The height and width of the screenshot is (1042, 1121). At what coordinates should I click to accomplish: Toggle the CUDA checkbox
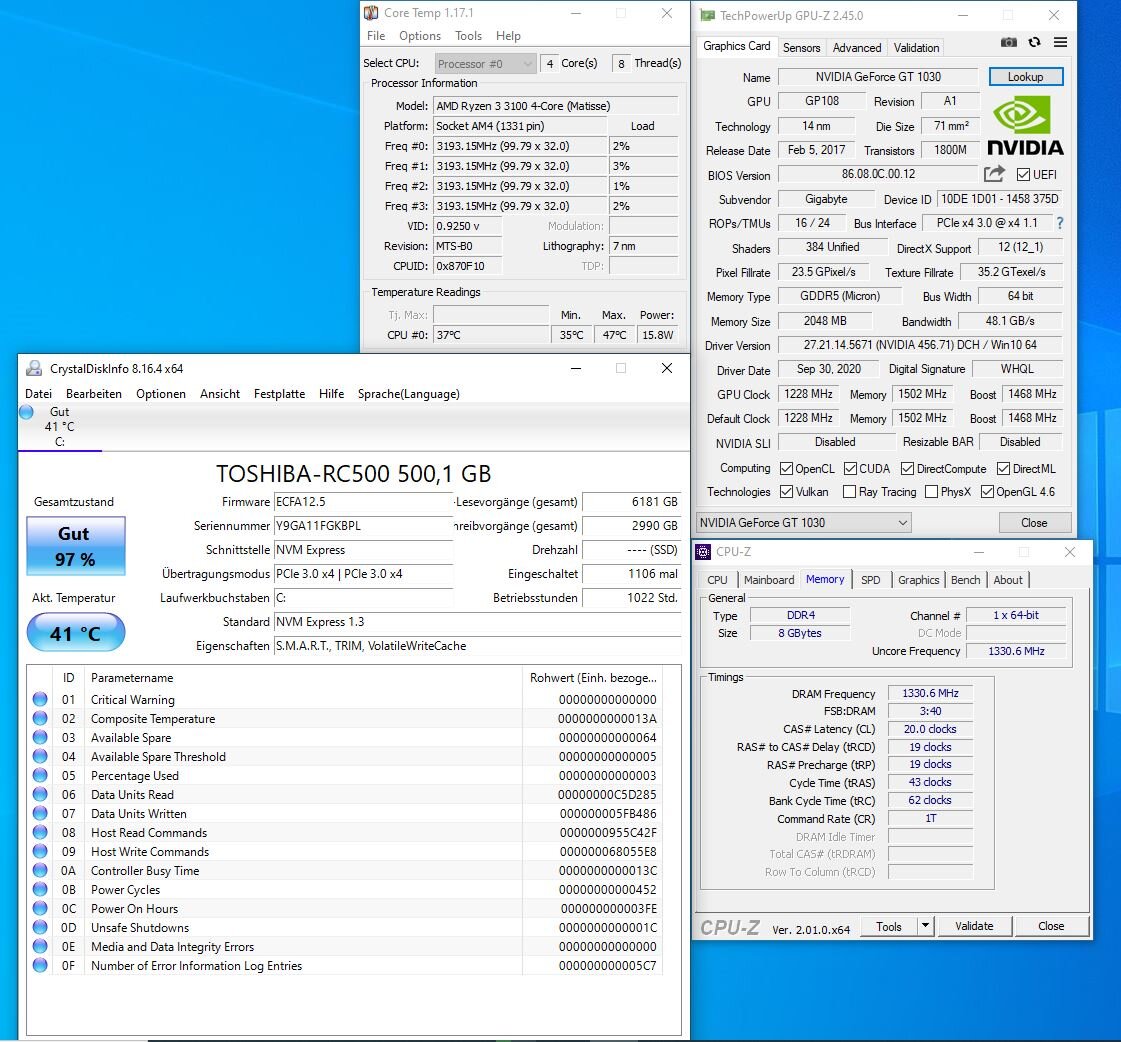point(850,468)
